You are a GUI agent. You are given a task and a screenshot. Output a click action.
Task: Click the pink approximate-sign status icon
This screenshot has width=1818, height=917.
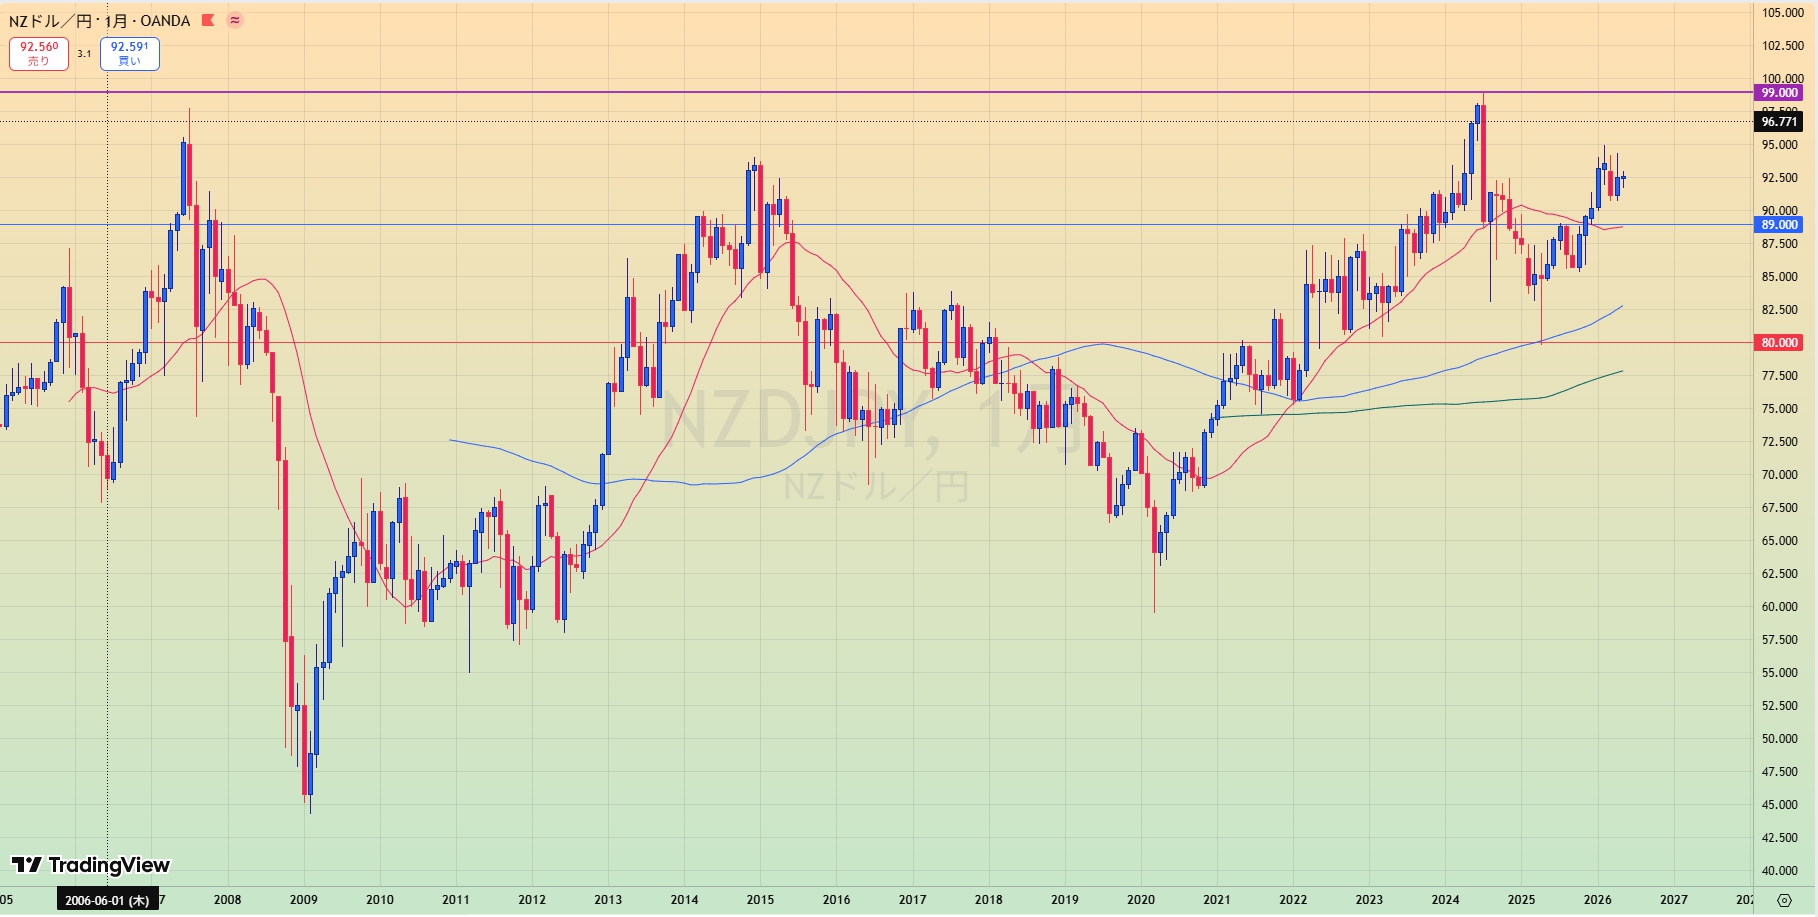pos(235,20)
